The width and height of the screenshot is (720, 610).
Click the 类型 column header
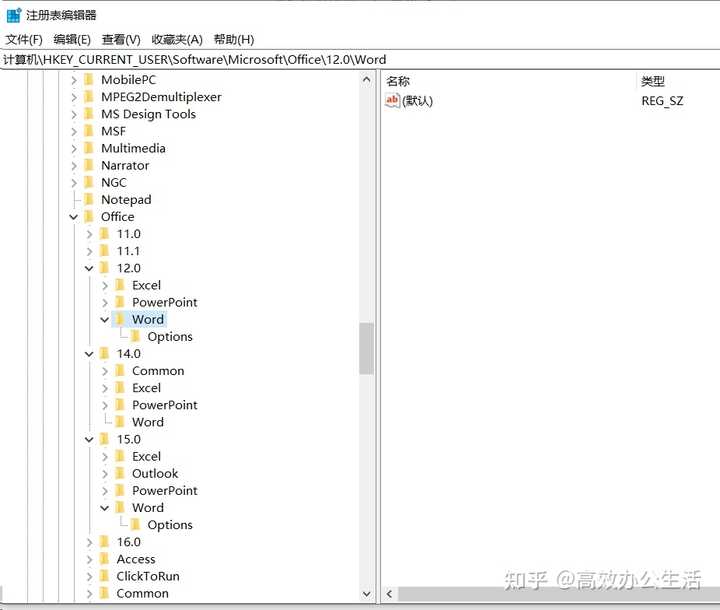click(652, 81)
